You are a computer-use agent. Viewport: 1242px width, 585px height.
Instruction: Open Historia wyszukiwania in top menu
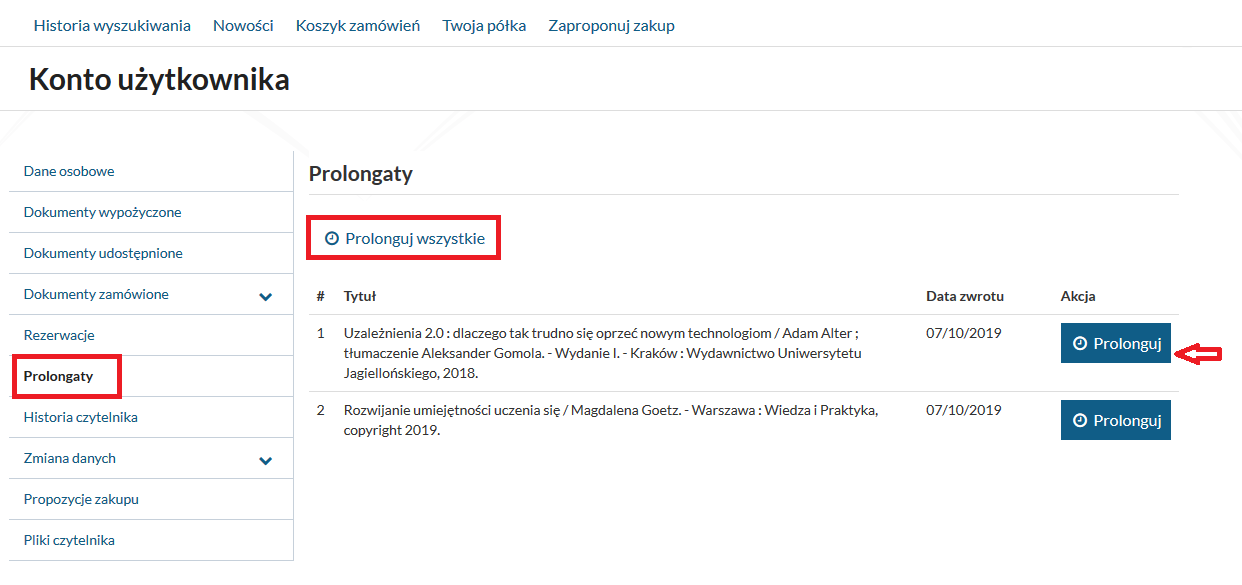[112, 26]
